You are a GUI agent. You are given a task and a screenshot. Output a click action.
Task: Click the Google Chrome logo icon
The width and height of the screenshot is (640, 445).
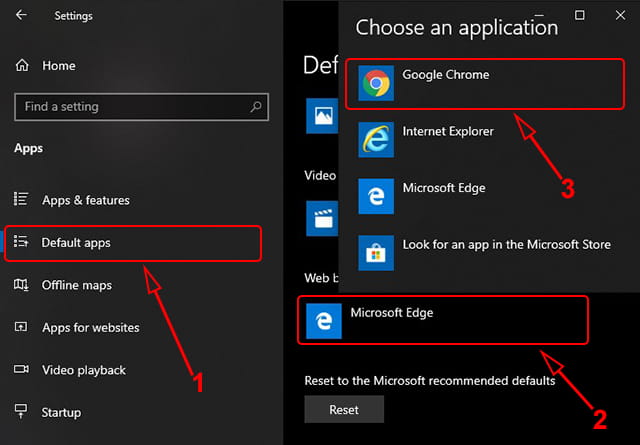376,83
